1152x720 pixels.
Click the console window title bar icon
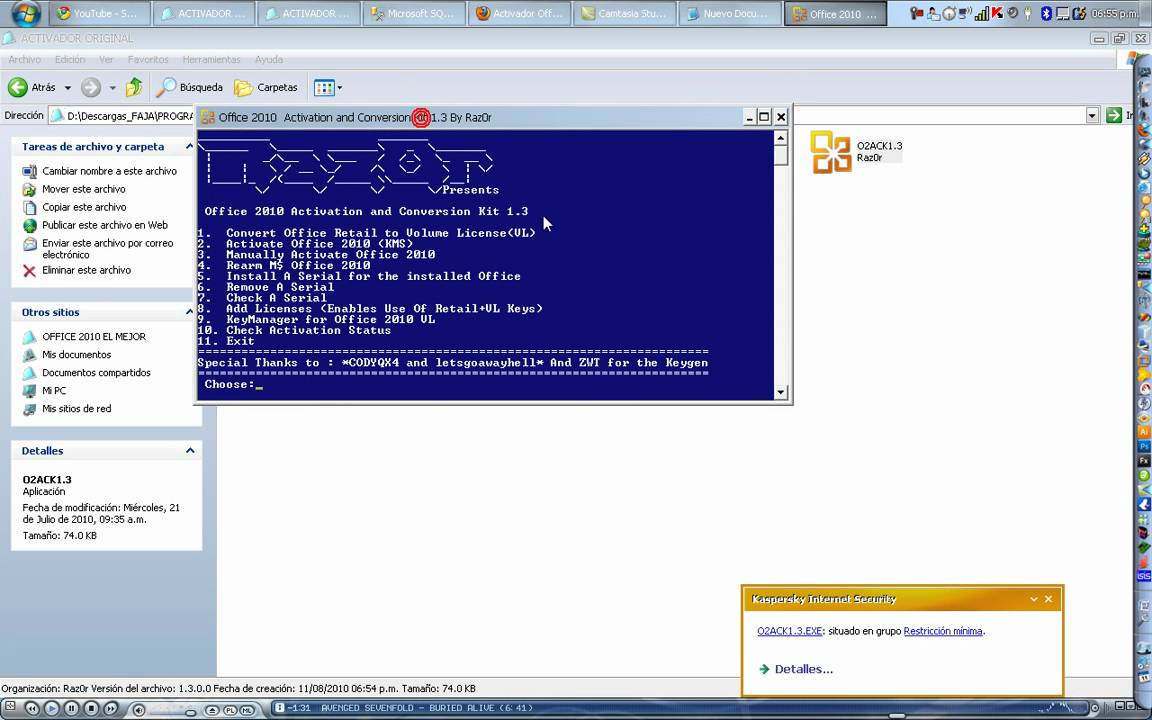[x=208, y=117]
